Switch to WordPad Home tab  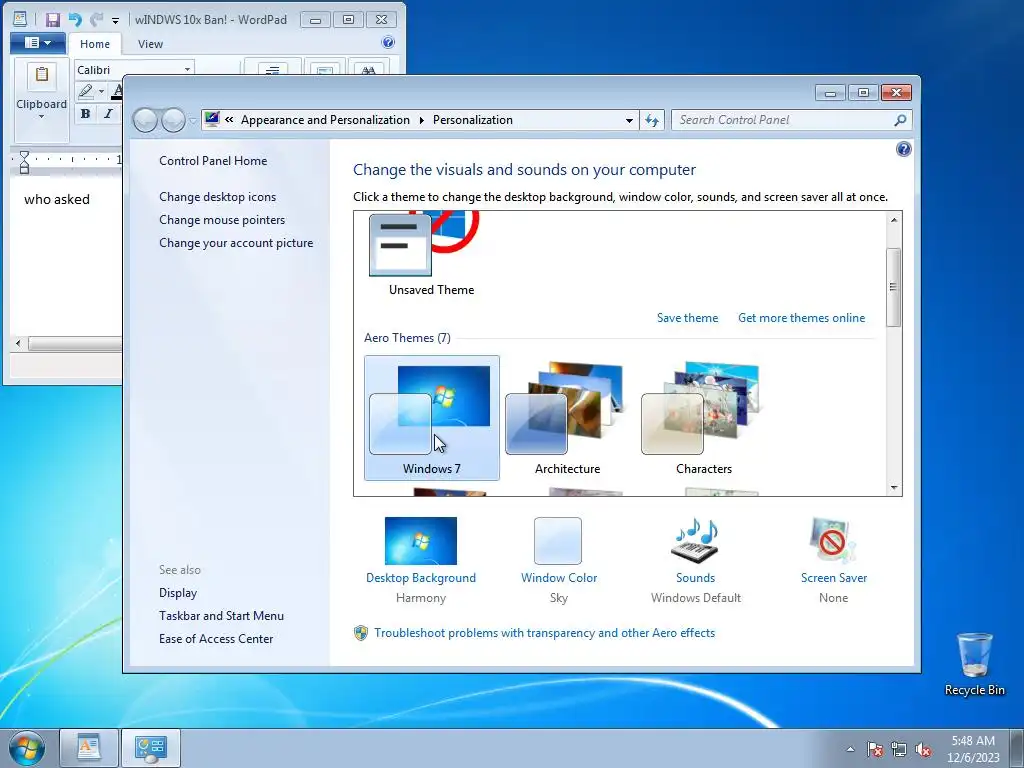[95, 44]
